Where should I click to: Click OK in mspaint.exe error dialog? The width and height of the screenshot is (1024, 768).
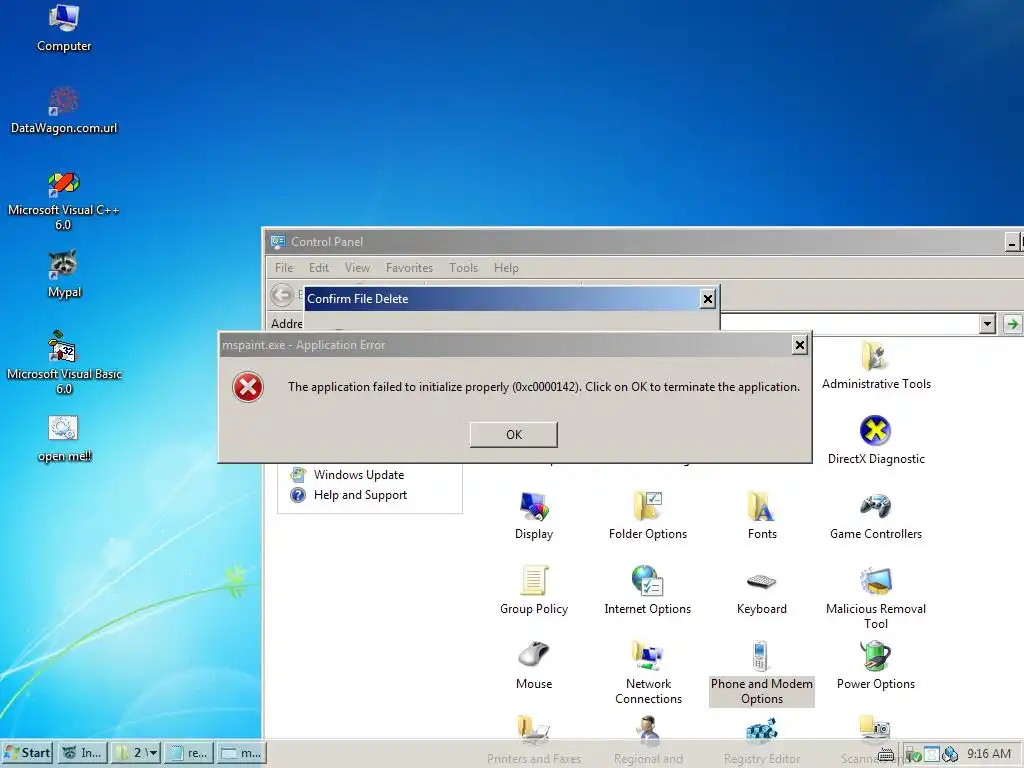[x=513, y=434]
